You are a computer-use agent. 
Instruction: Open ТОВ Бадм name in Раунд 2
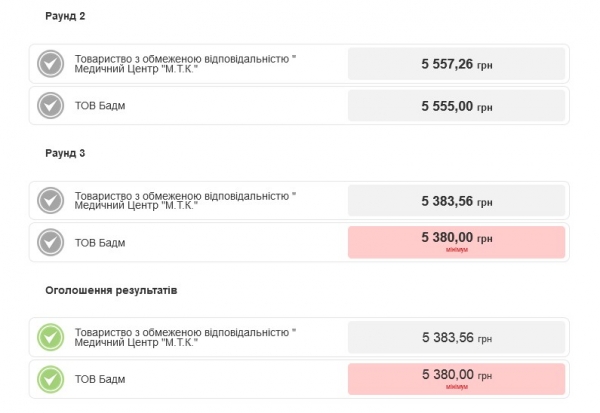[100, 106]
